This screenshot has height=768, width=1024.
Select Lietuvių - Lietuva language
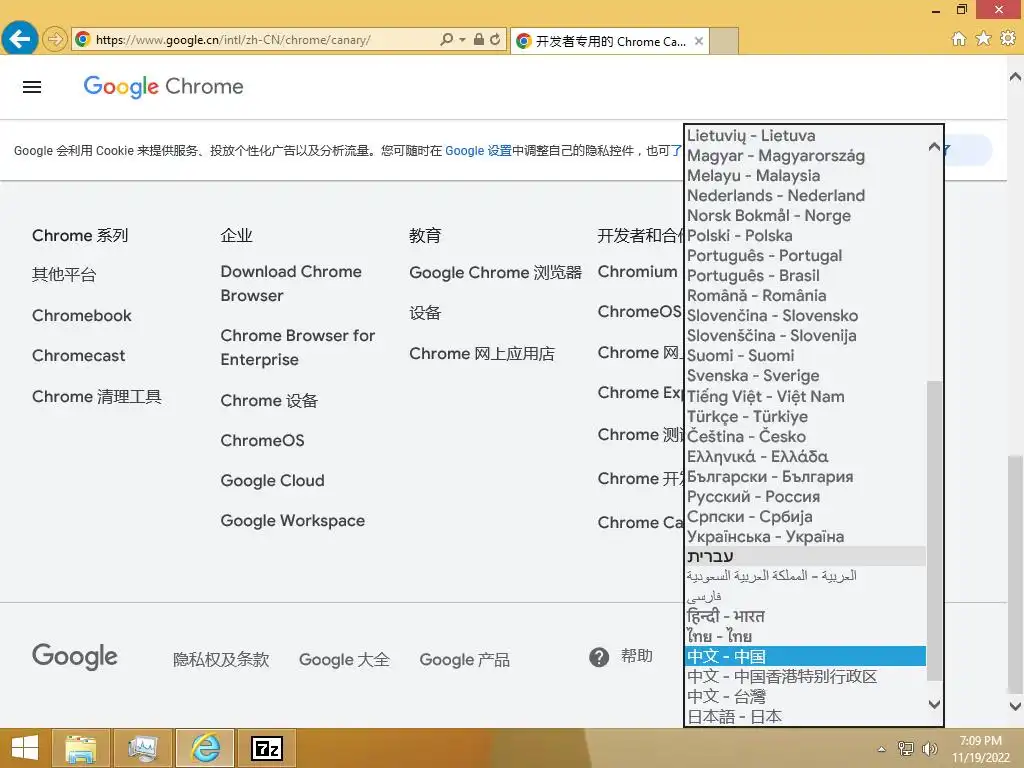[805, 135]
